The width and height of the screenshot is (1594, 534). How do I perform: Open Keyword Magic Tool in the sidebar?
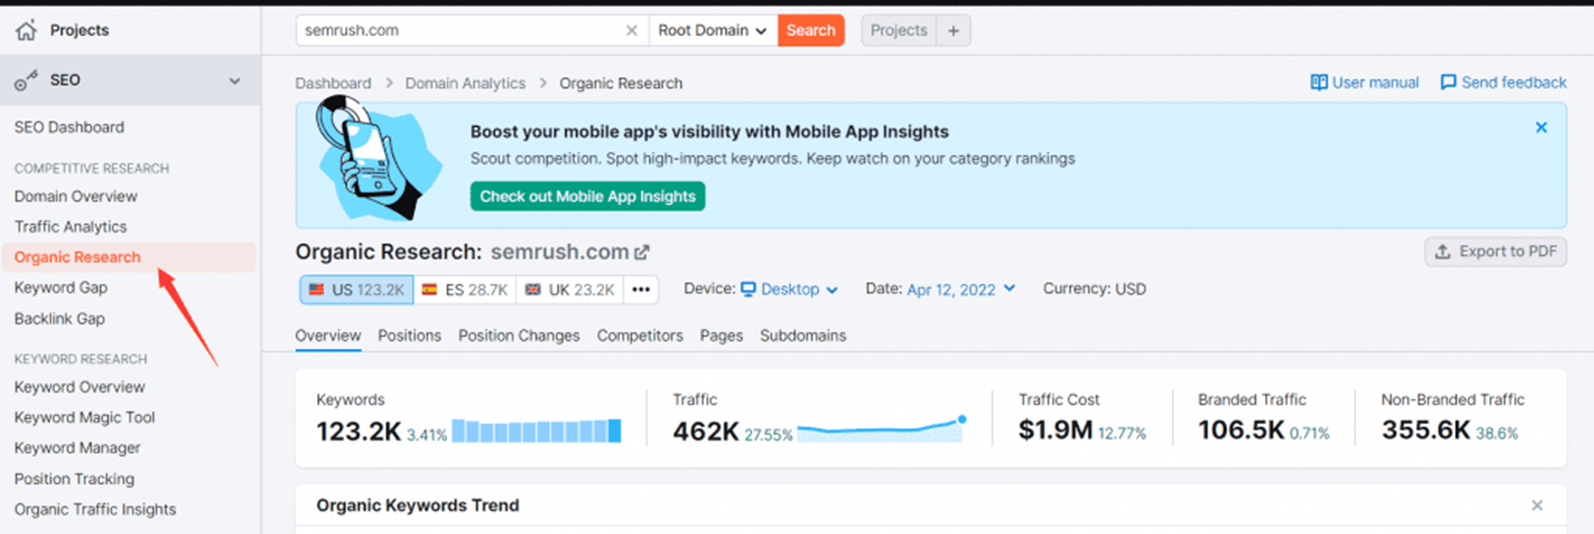click(x=84, y=418)
